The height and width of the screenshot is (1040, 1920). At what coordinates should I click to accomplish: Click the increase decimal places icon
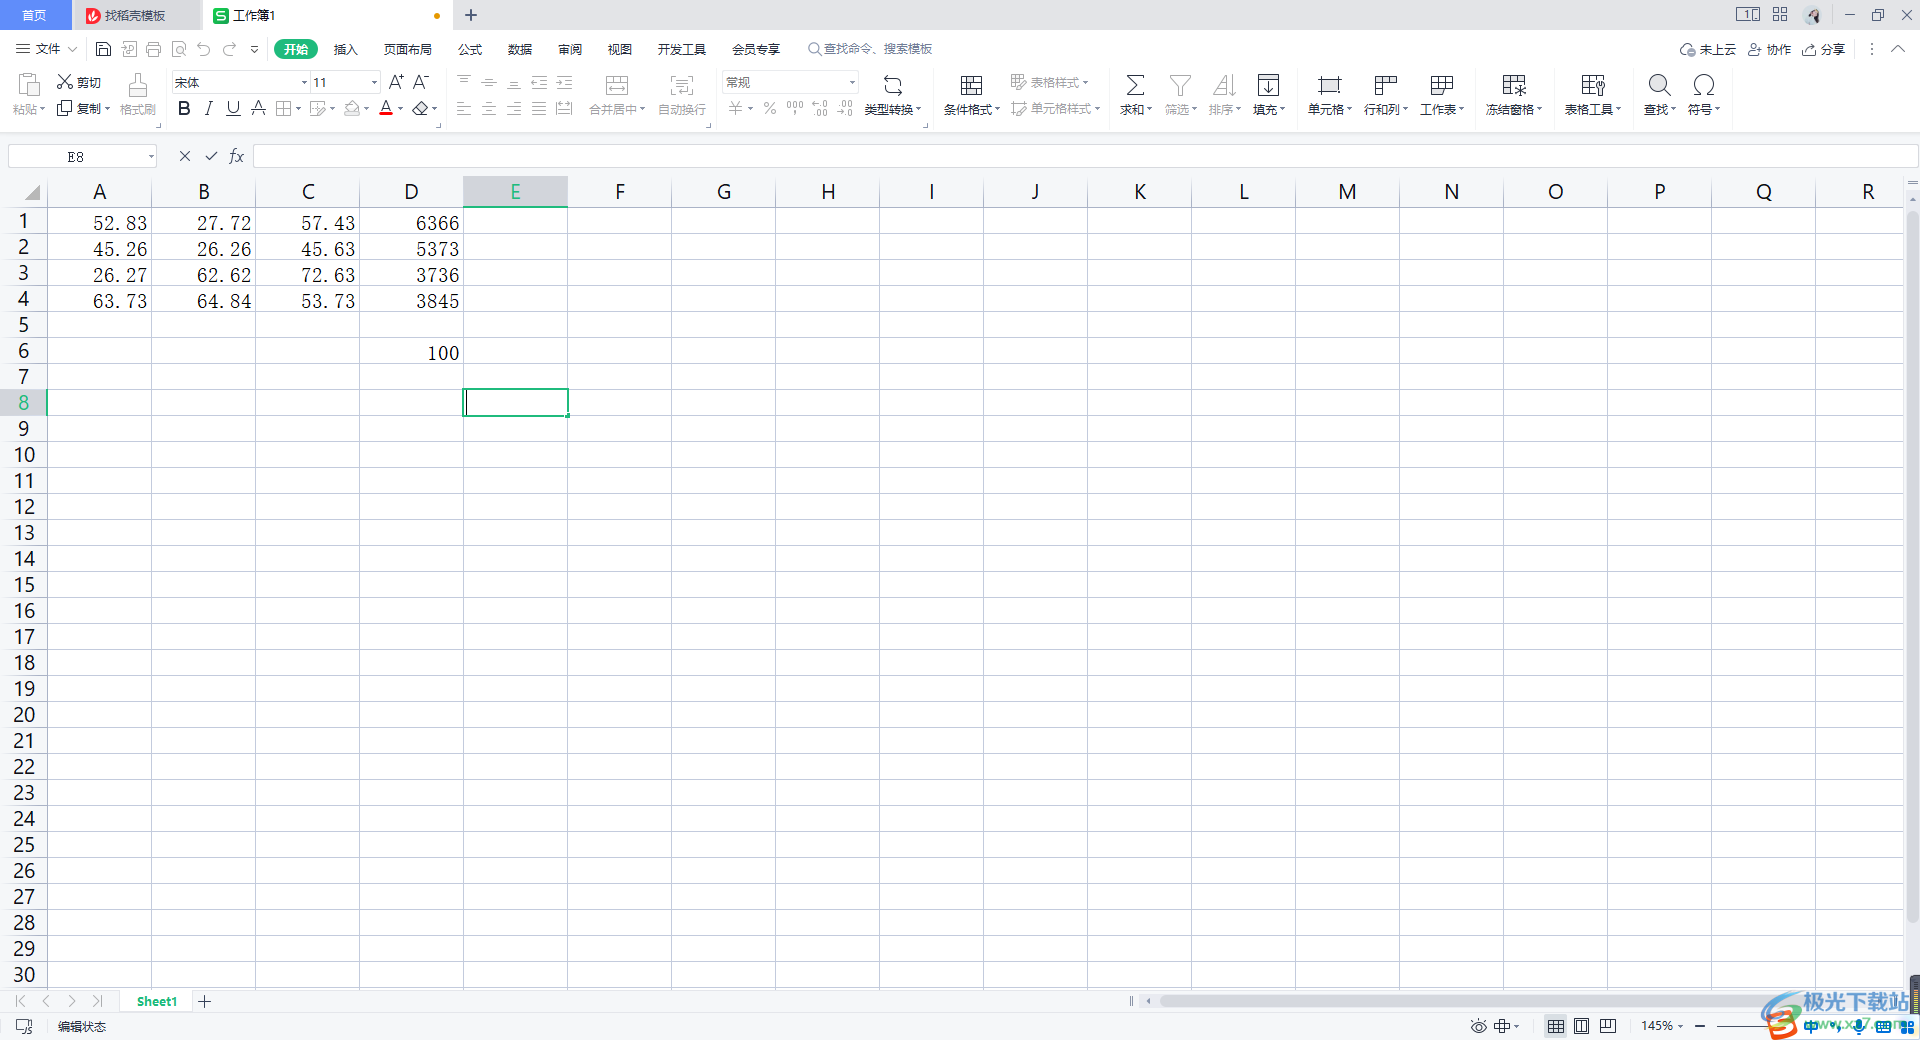820,108
